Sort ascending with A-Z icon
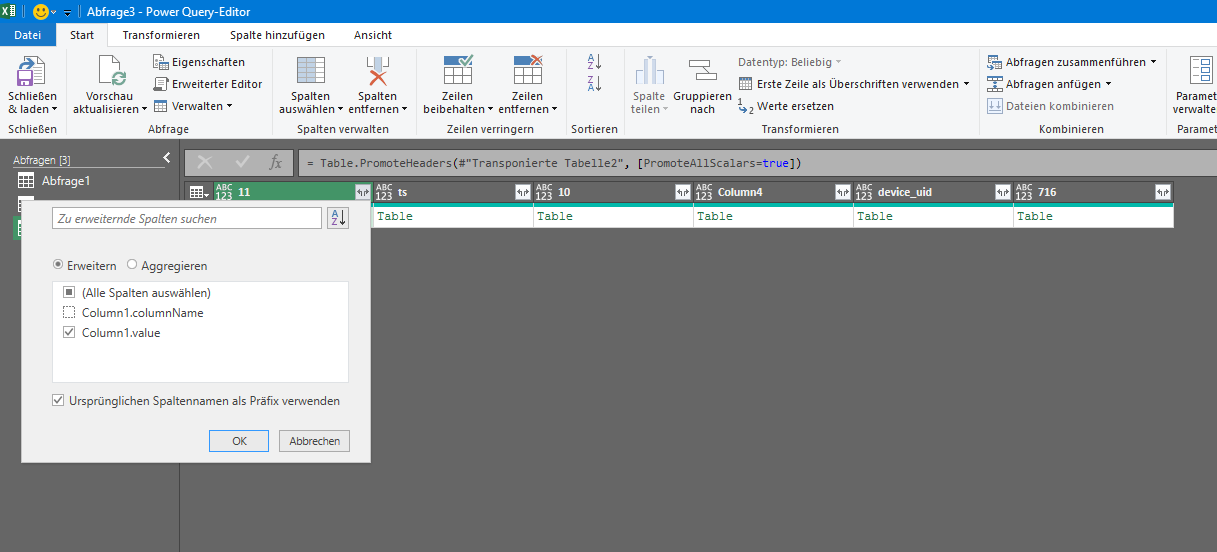 (x=595, y=62)
